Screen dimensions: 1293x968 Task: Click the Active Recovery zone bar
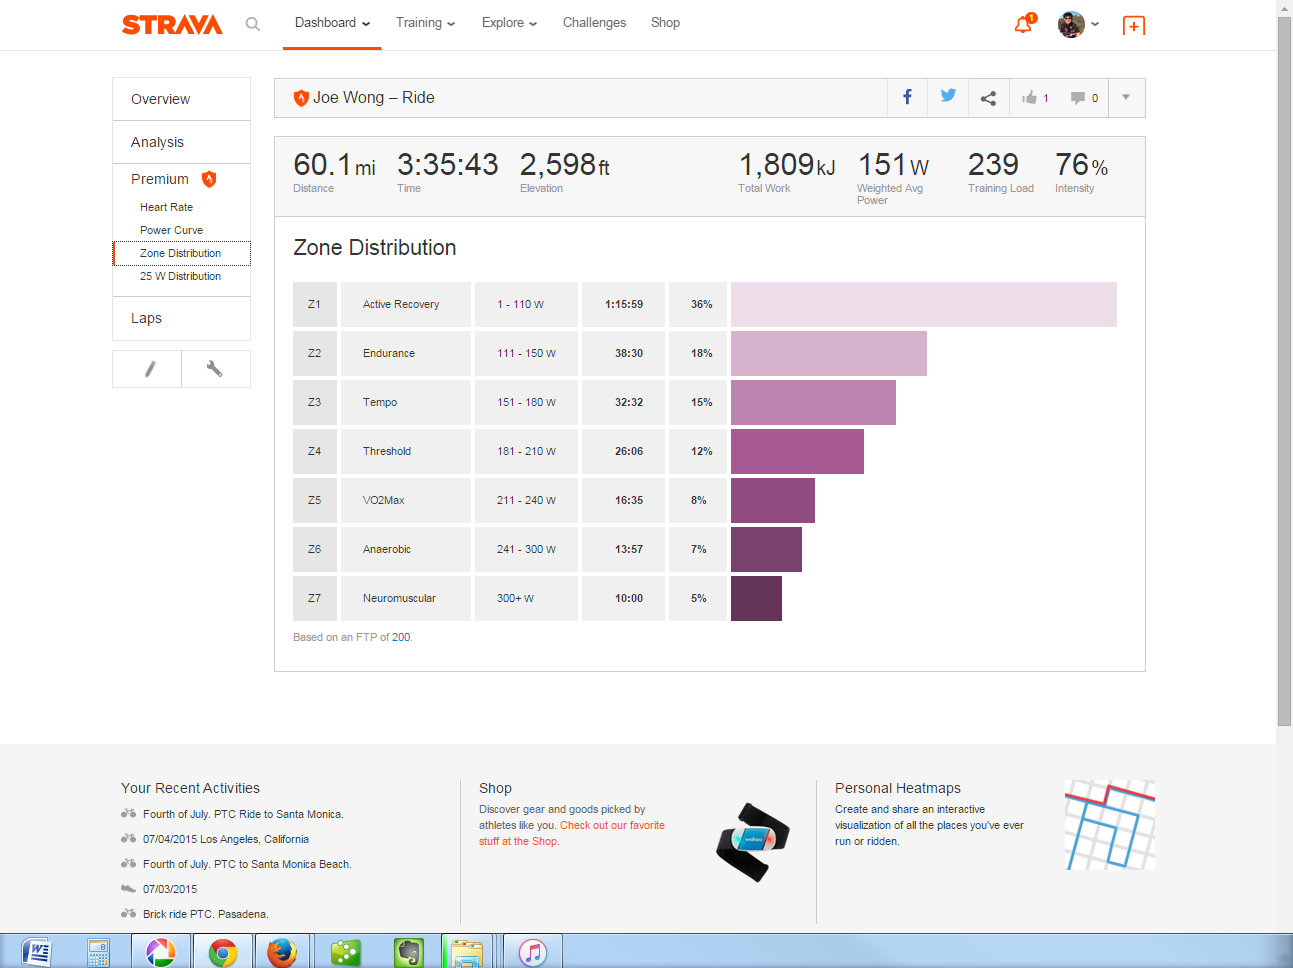click(923, 304)
